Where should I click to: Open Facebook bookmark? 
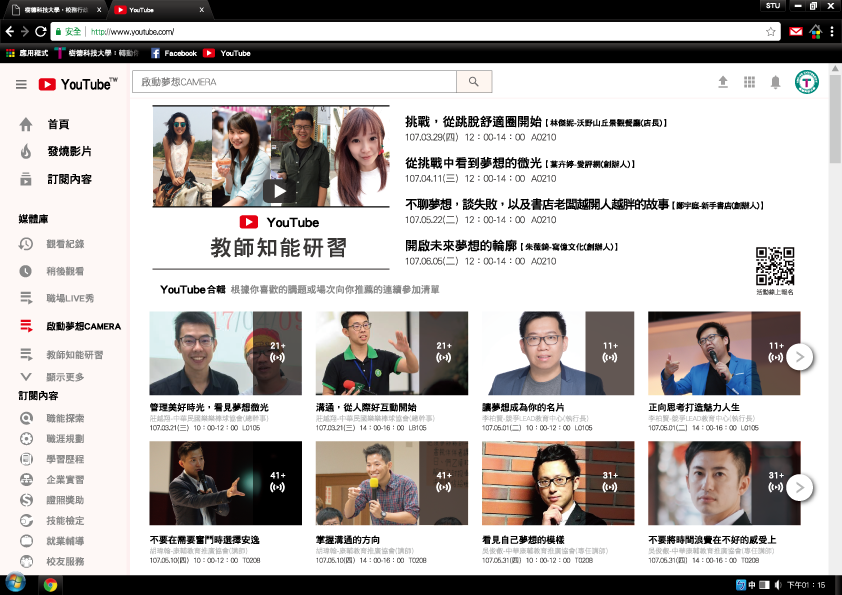174,53
